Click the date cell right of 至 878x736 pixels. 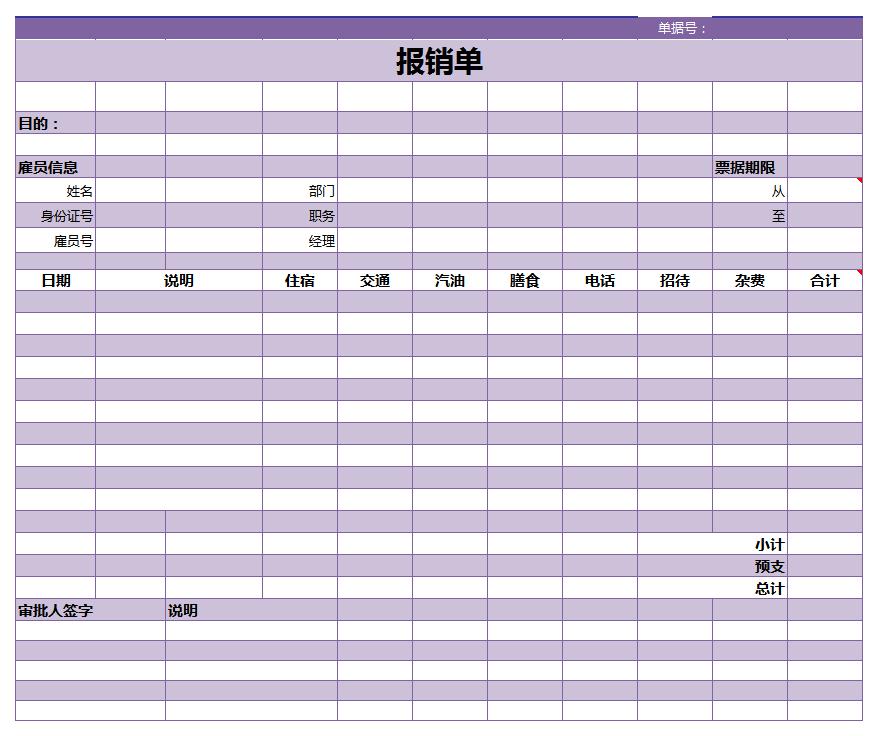(824, 216)
